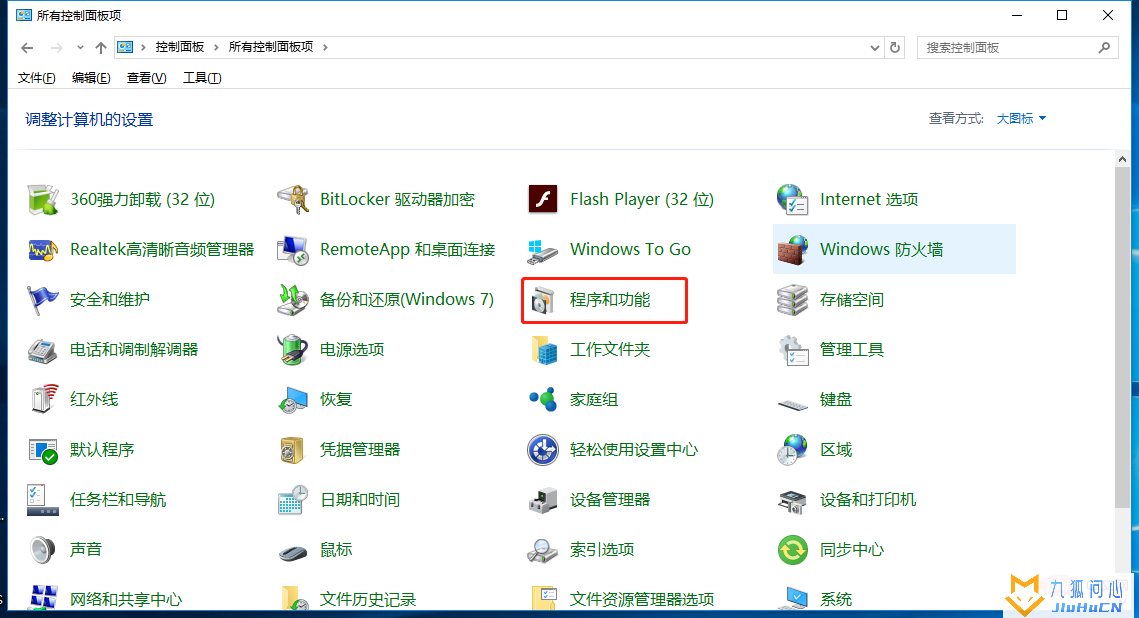Open Realtek高清晰音频管理器 icon

pyautogui.click(x=43, y=250)
